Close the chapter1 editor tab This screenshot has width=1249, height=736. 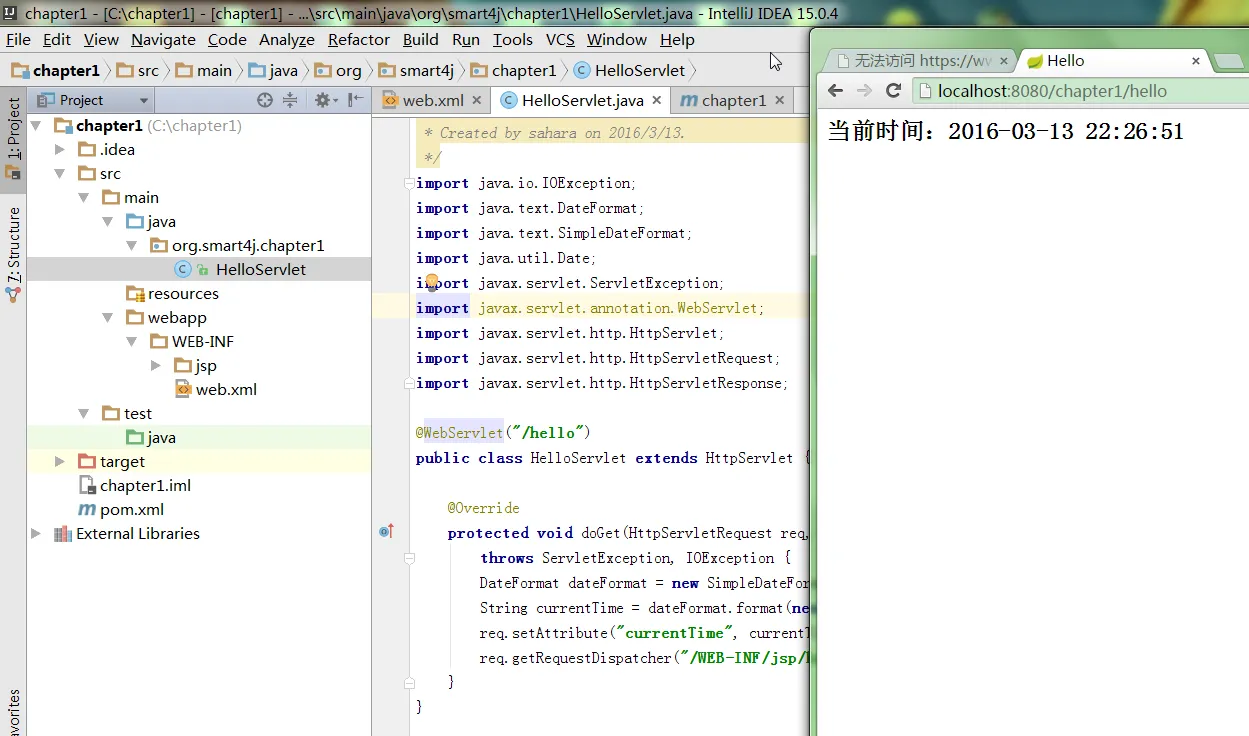coord(780,101)
